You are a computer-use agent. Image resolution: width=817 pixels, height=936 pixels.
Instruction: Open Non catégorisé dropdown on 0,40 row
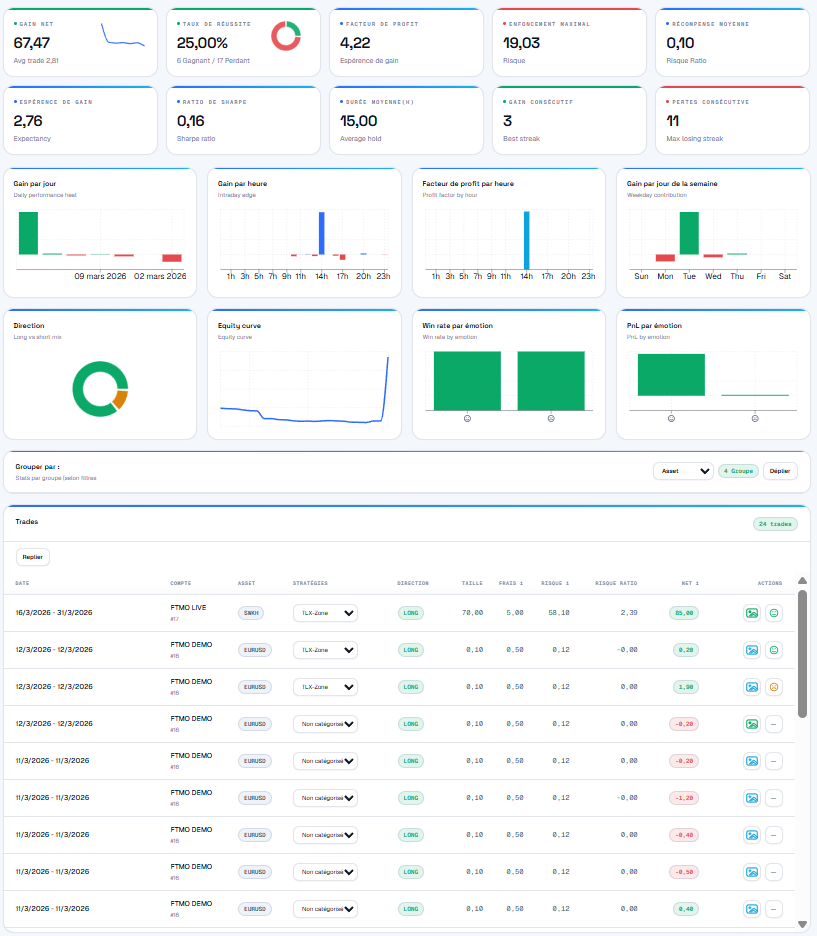coord(325,909)
